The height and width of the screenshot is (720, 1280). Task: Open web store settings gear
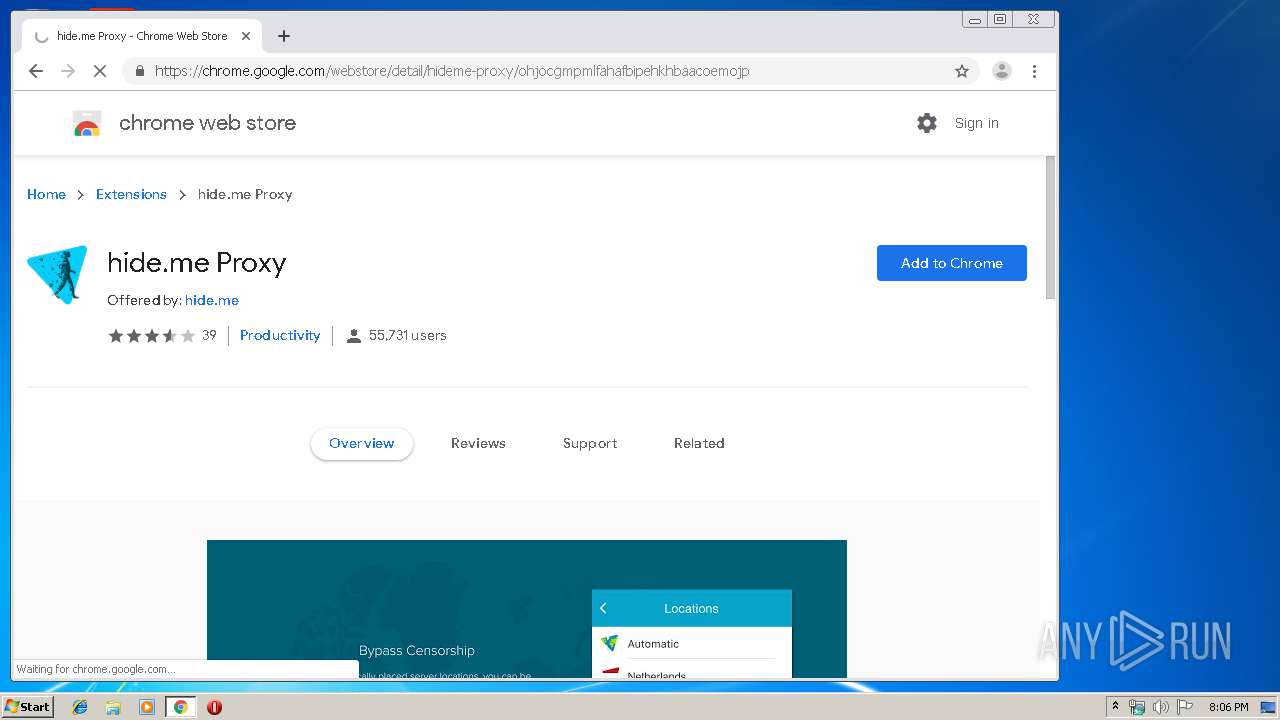click(x=927, y=123)
